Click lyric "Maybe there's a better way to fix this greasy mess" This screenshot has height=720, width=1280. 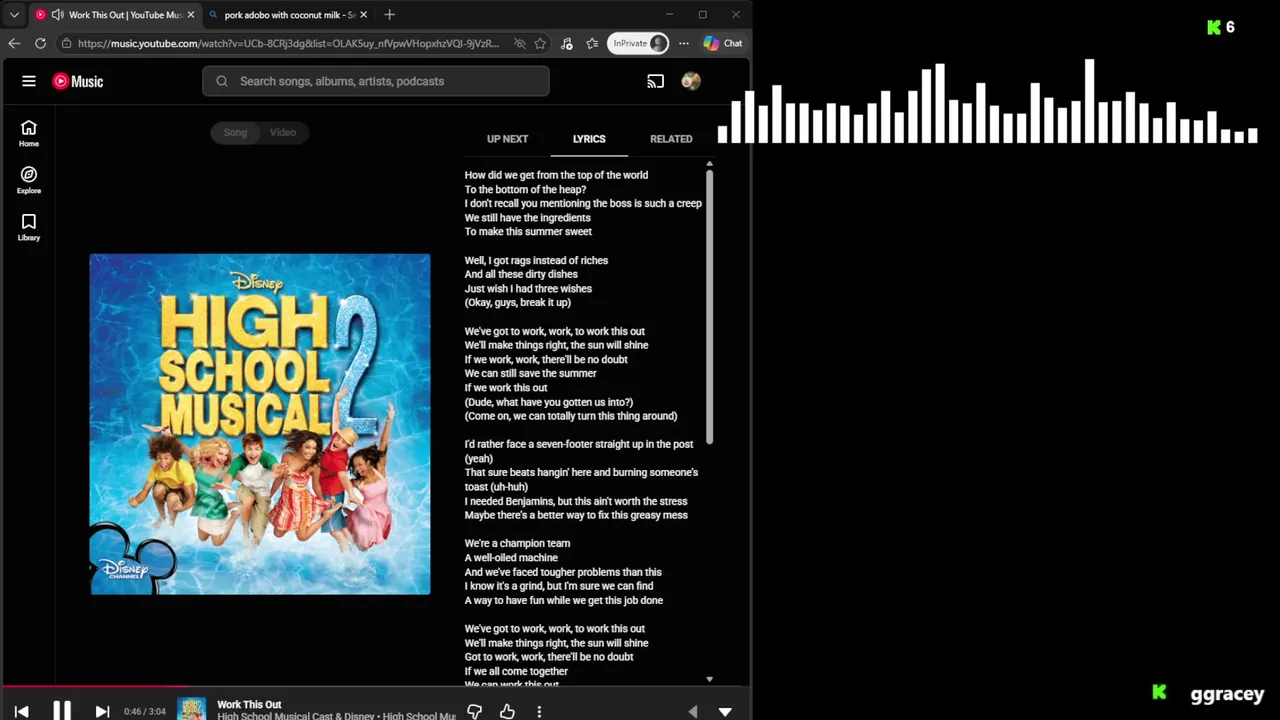coord(576,516)
